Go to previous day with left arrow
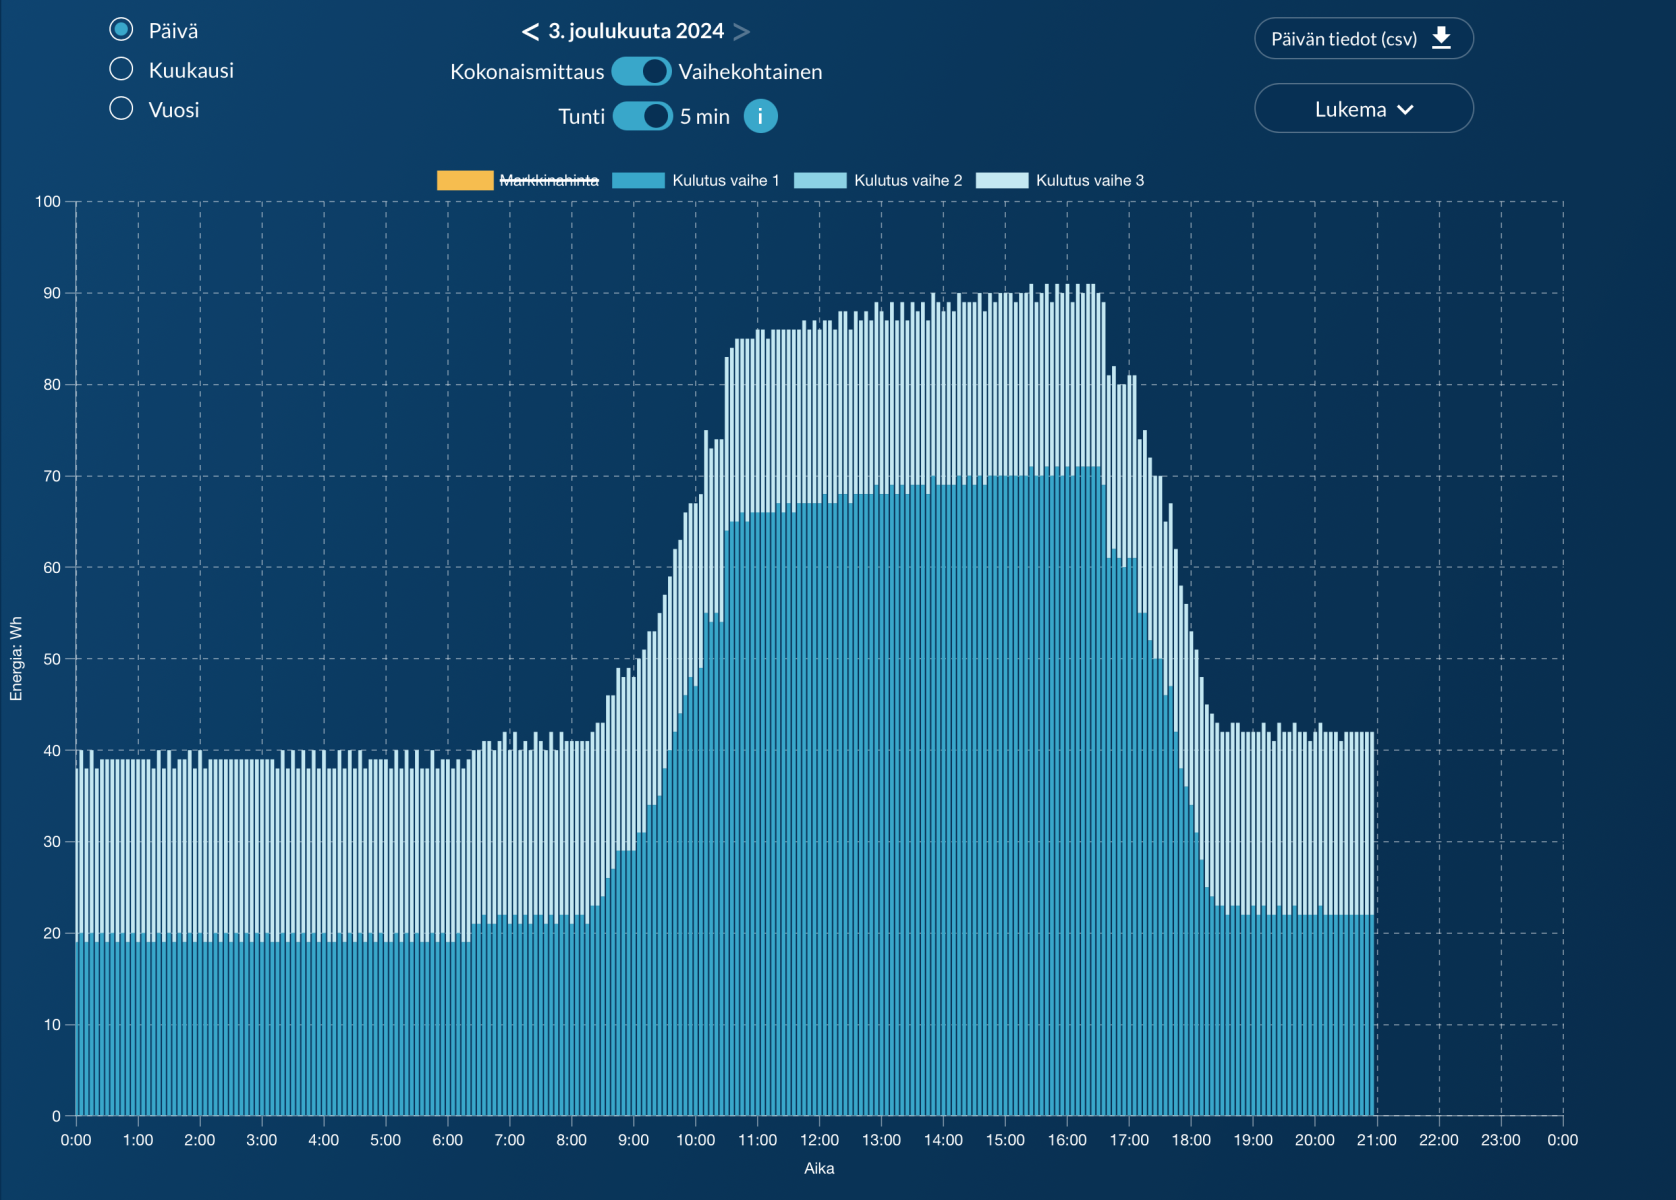The height and width of the screenshot is (1200, 1676). coord(530,32)
